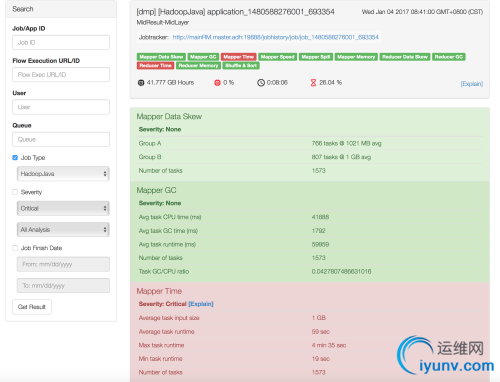This screenshot has height=382, width=500.
Task: Click the Min task runtime label
Action: click(x=160, y=359)
